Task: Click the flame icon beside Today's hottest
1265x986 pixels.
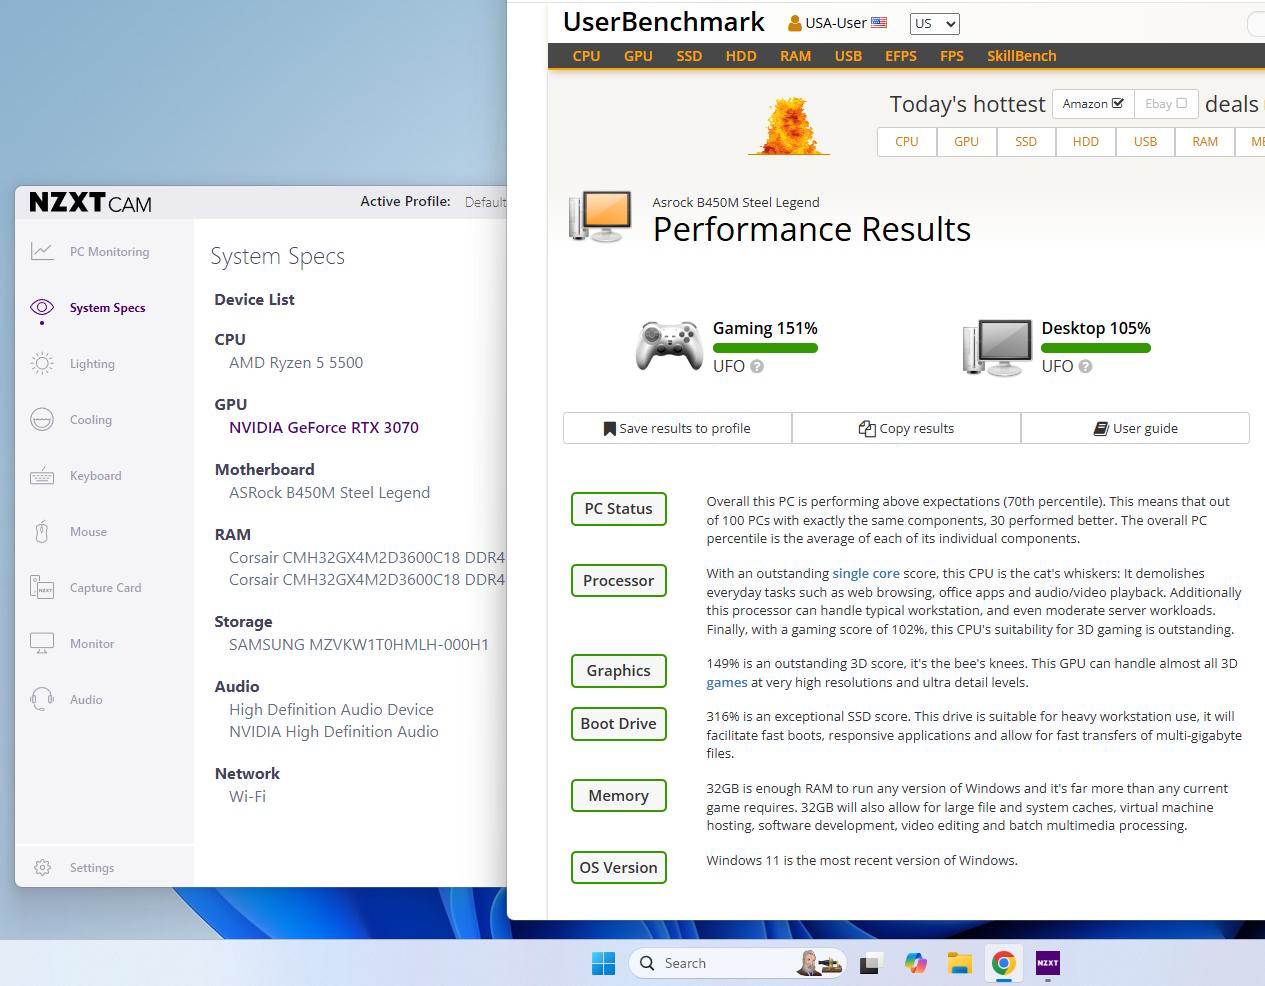Action: [789, 125]
